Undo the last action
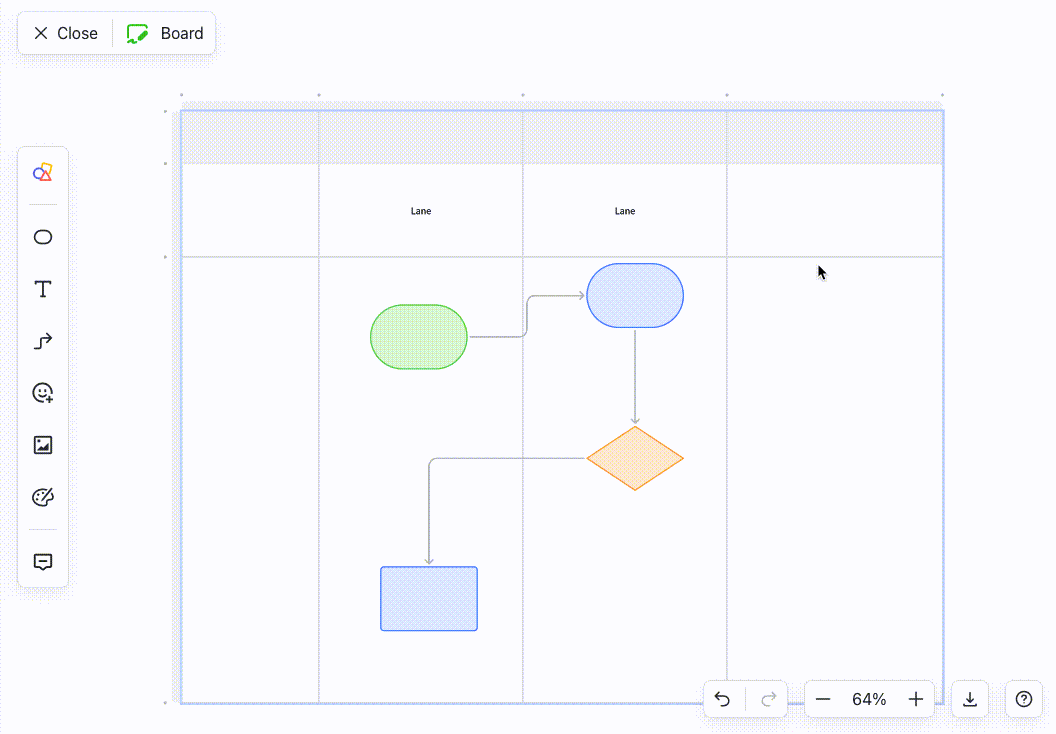Screen dimensions: 1056x734 click(723, 699)
